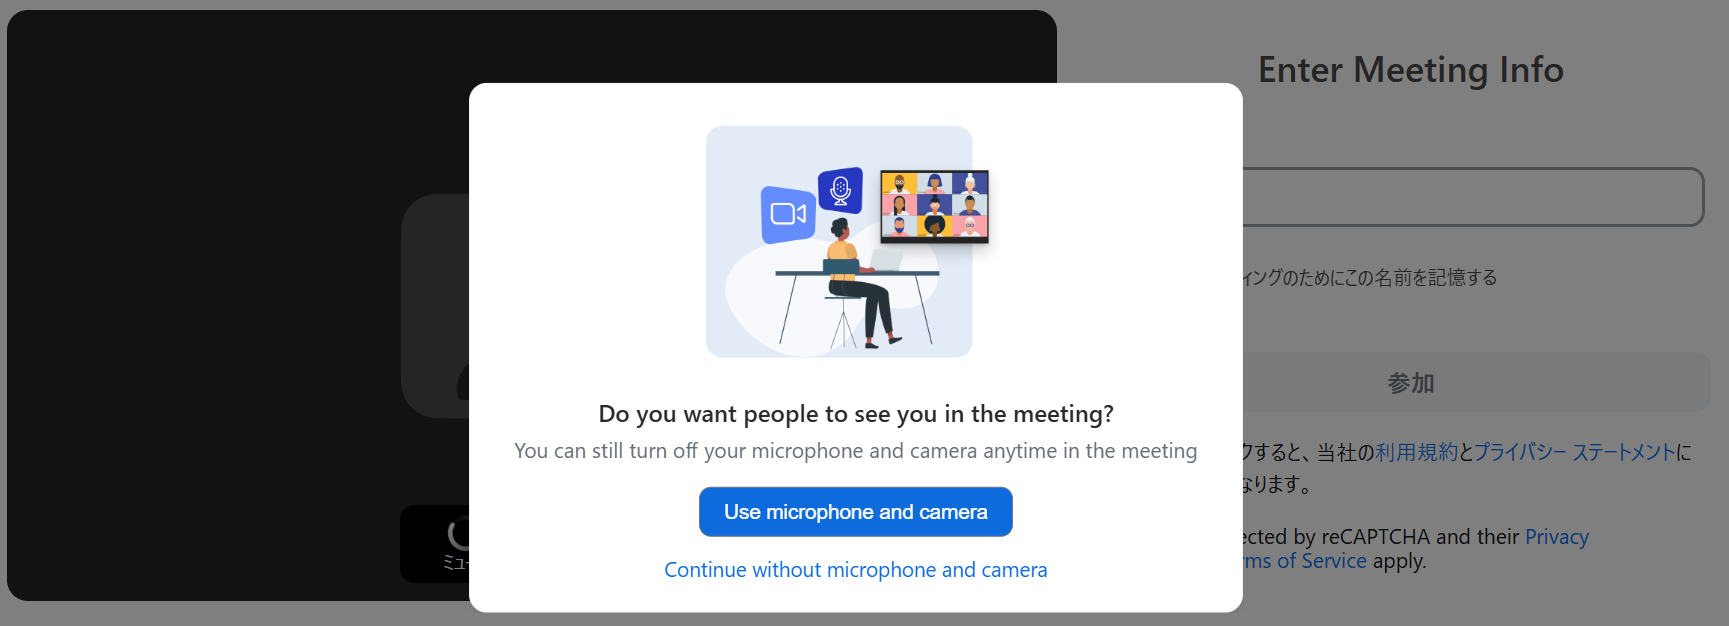Click the blue video camera icon in illustration

788,214
